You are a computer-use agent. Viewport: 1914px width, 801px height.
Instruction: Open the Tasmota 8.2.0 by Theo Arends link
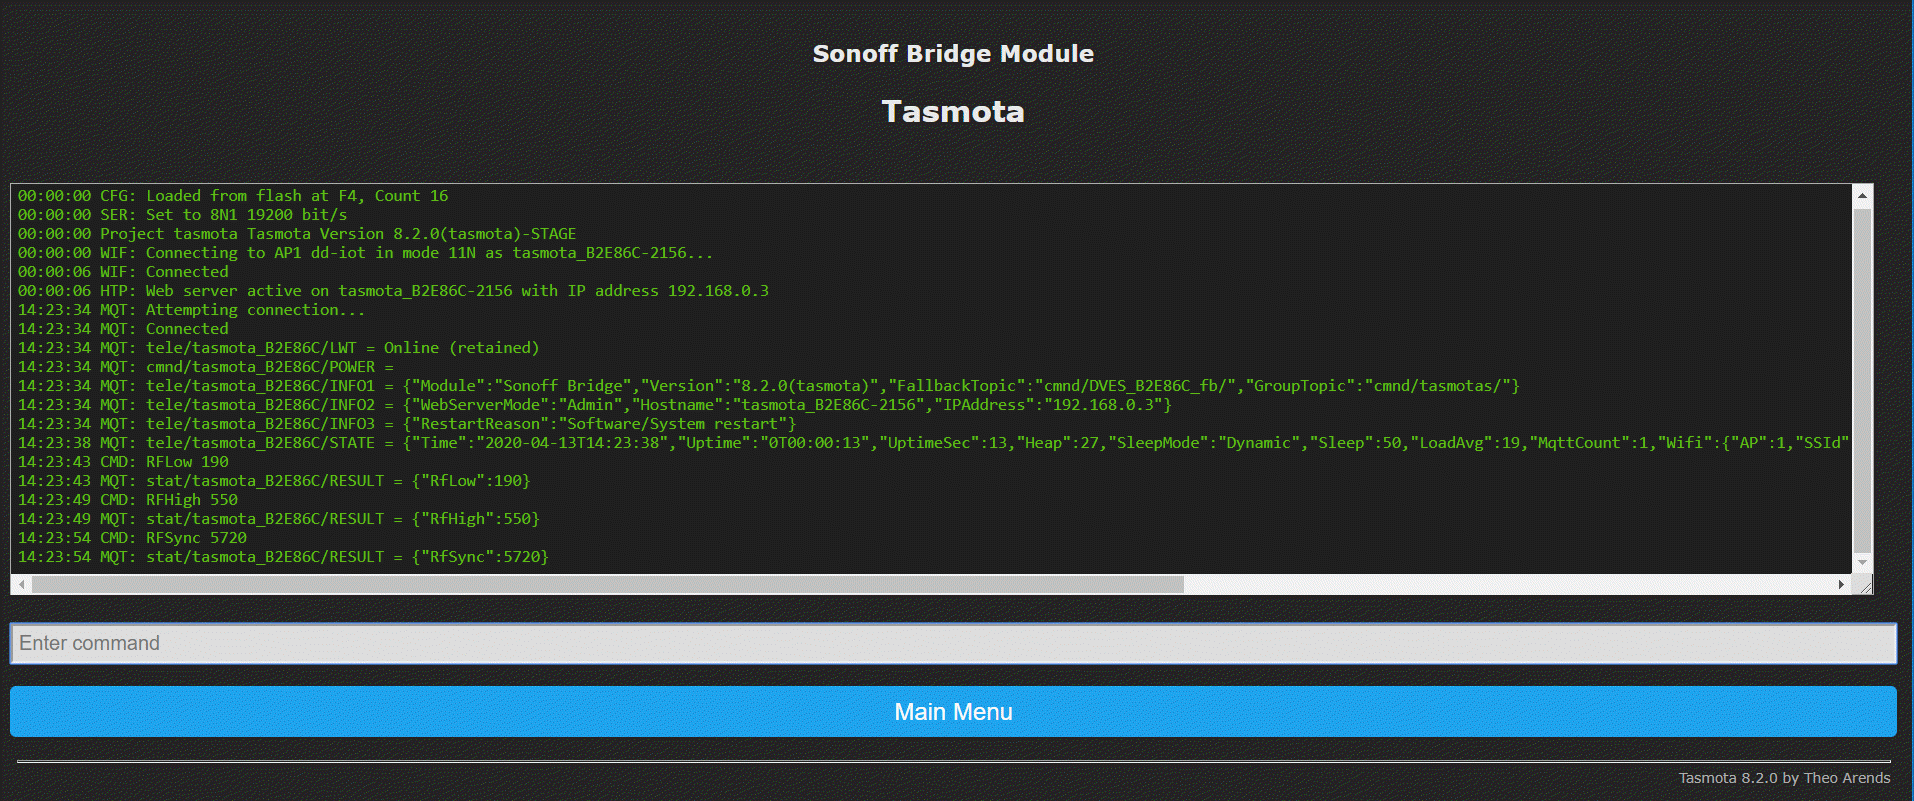click(x=1783, y=778)
